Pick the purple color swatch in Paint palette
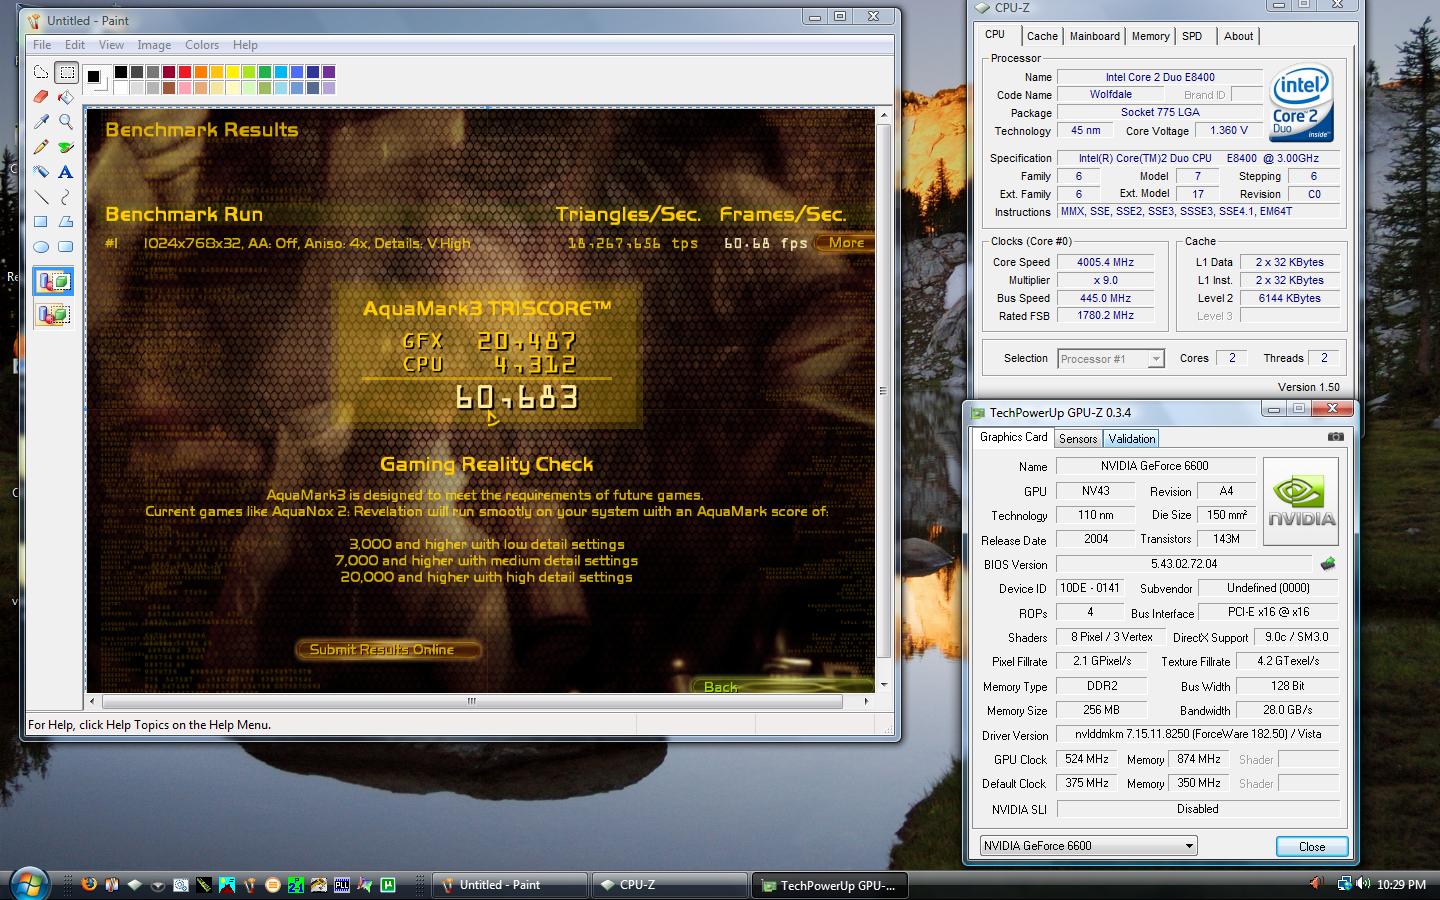 point(328,72)
